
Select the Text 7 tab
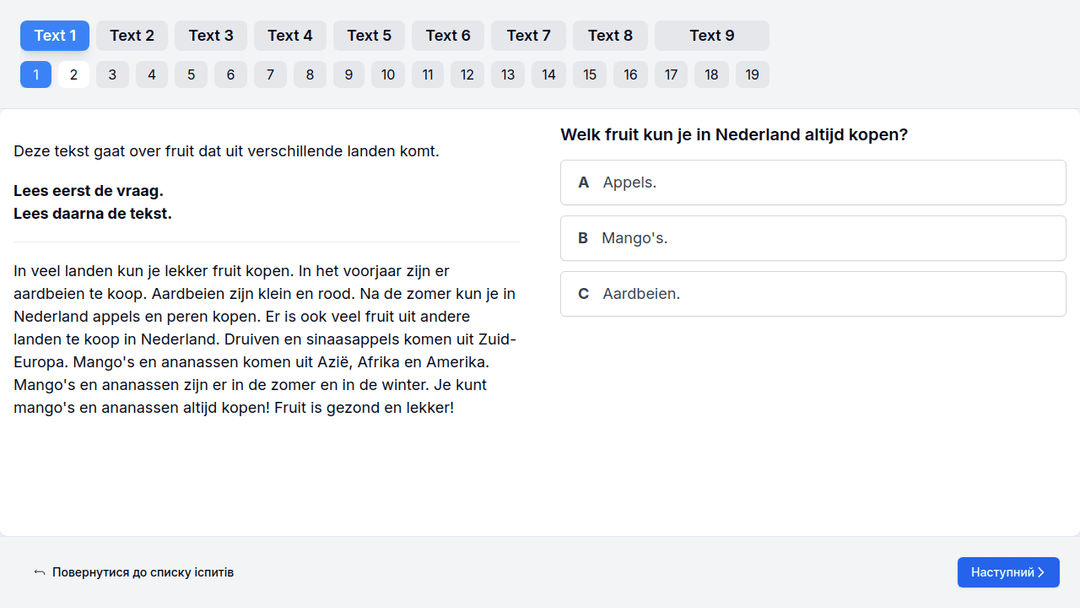point(528,35)
